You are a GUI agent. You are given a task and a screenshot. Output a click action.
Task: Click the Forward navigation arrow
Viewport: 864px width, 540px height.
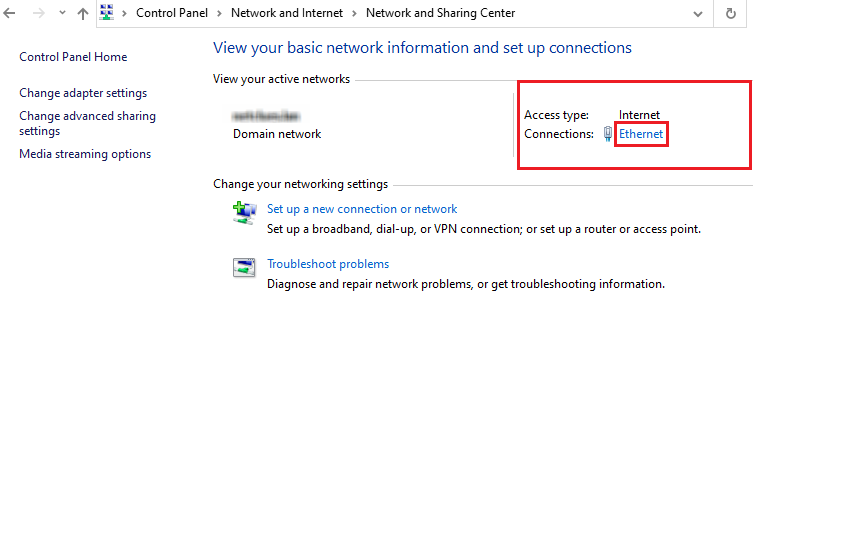(39, 13)
